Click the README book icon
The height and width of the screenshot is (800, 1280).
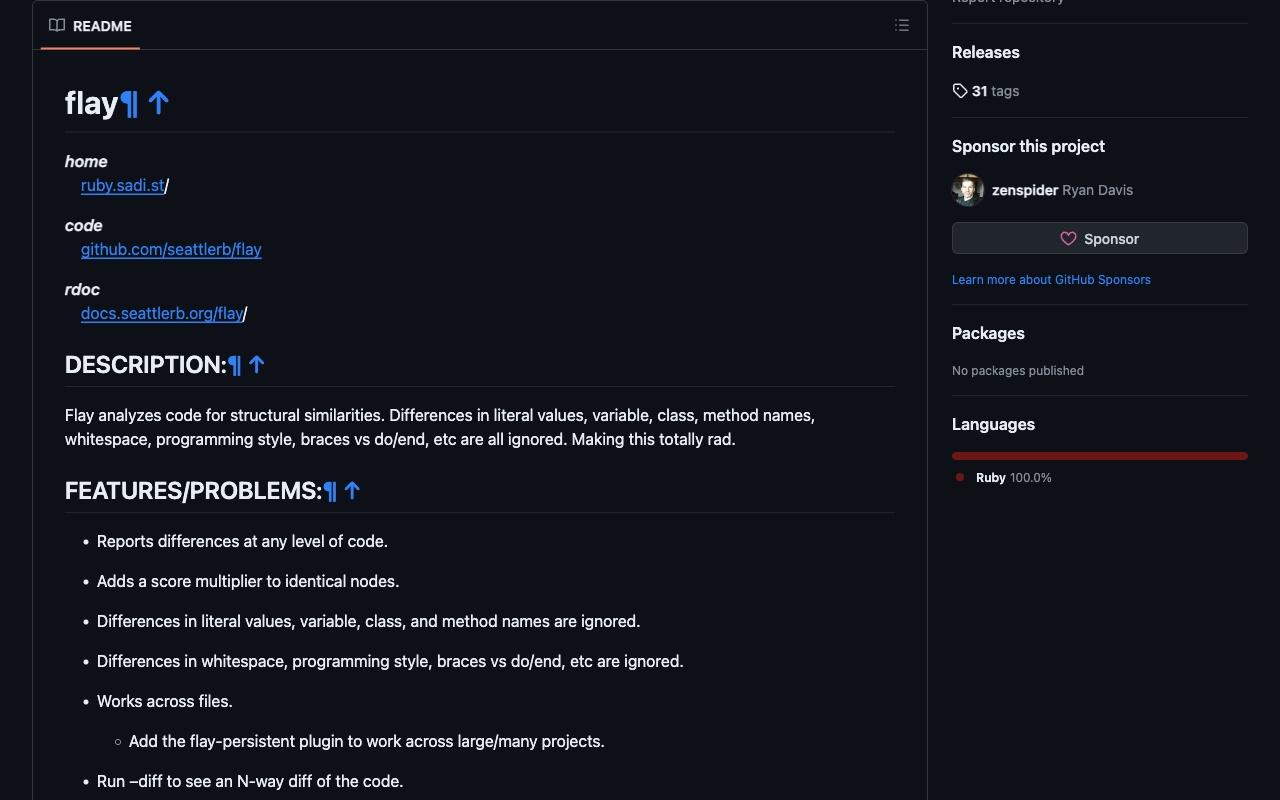(57, 26)
